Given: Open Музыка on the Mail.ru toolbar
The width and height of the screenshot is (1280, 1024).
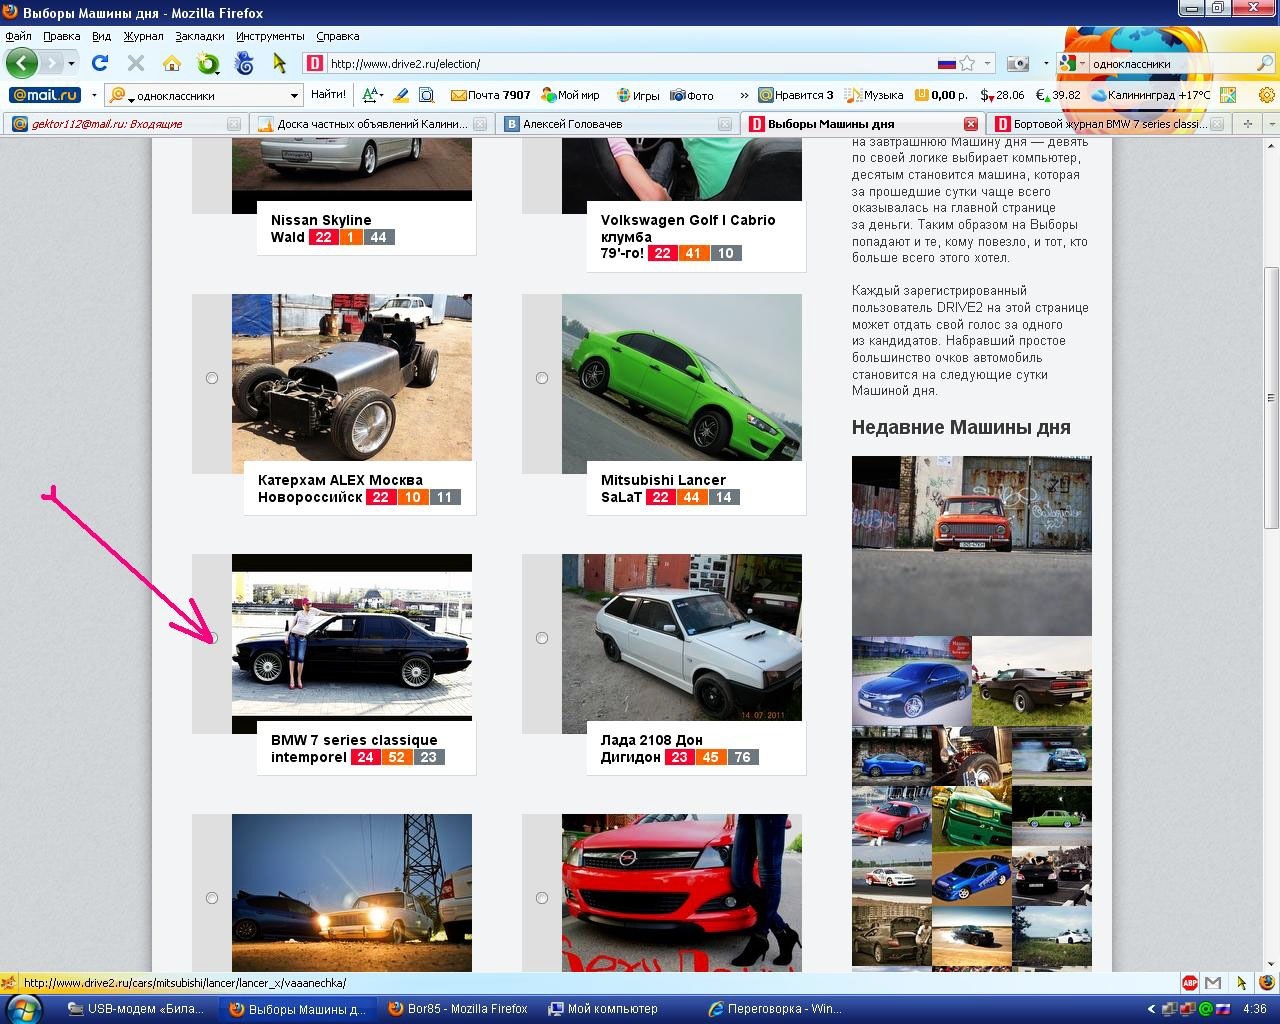Looking at the screenshot, I should (x=874, y=95).
